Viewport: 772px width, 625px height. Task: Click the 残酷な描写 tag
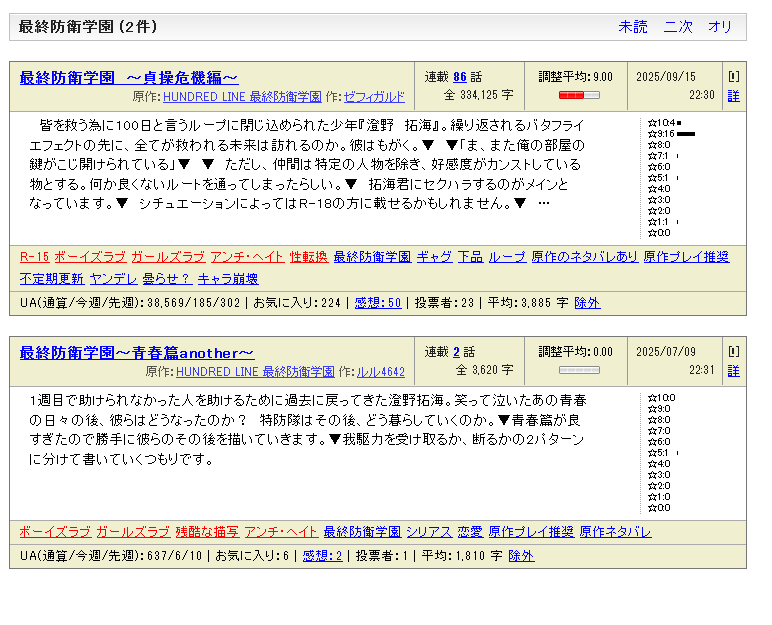pos(208,532)
